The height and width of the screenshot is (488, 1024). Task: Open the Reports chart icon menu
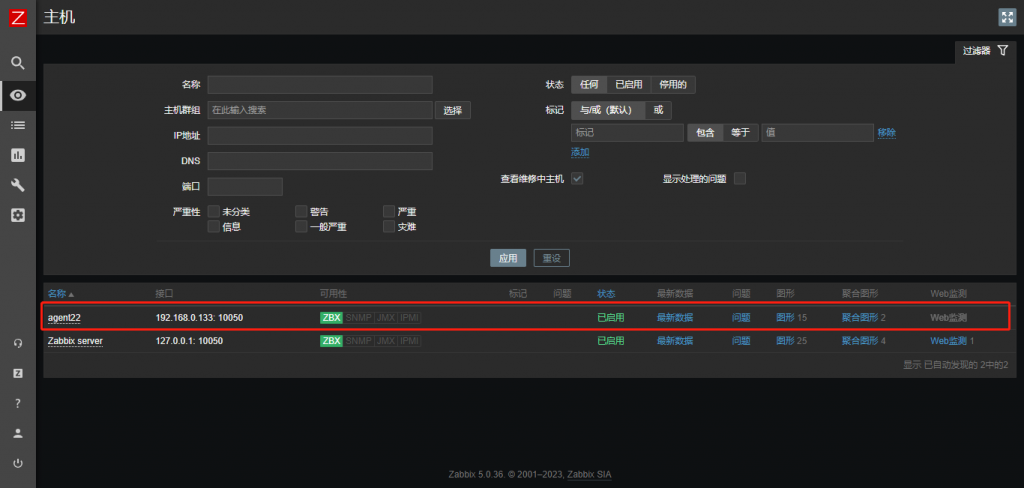tap(18, 155)
